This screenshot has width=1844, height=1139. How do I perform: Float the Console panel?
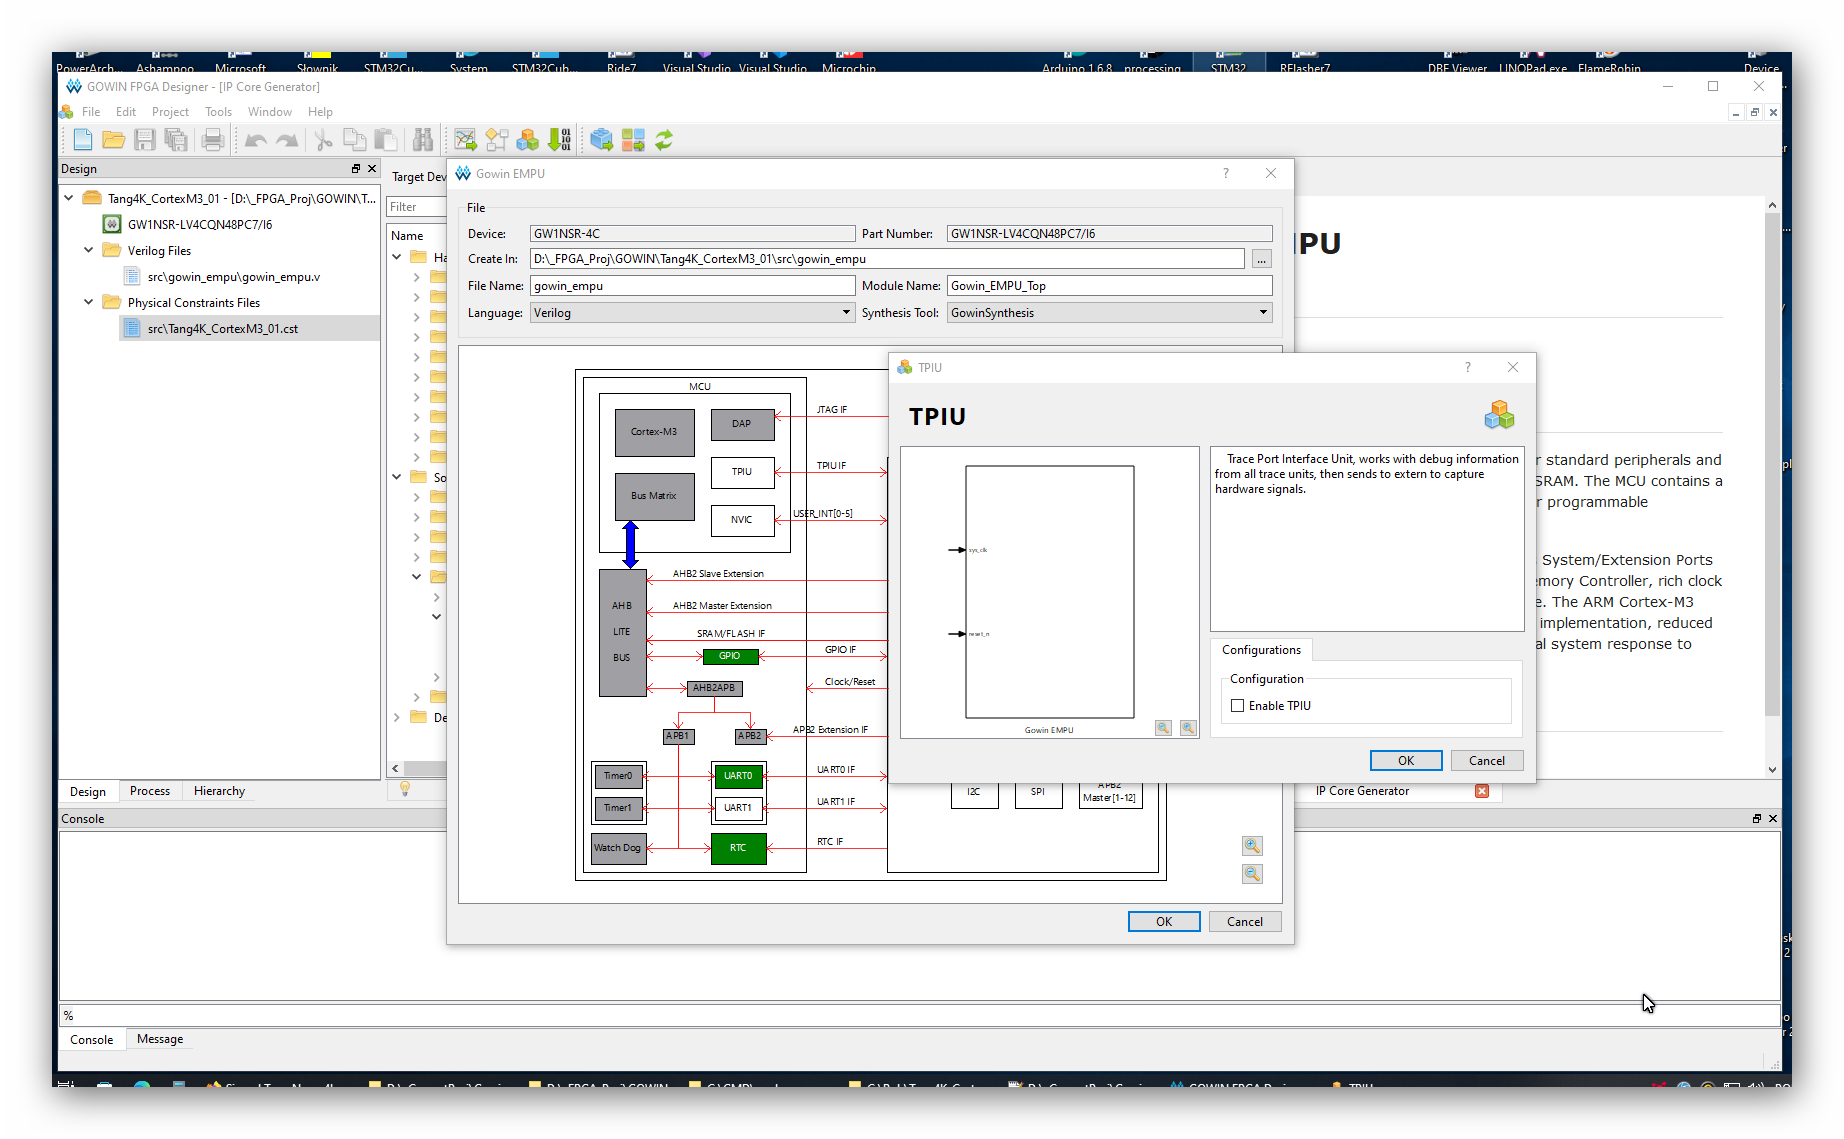point(1757,819)
